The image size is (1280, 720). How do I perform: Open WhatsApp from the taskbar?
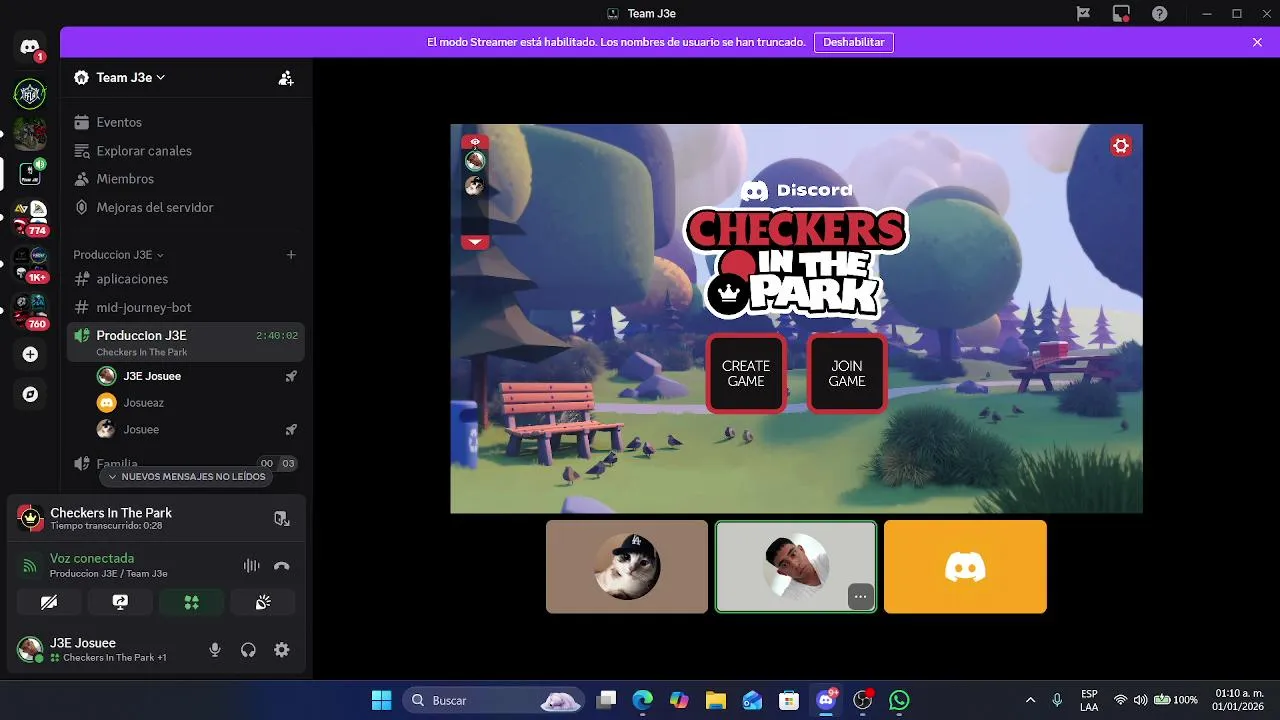(x=899, y=700)
